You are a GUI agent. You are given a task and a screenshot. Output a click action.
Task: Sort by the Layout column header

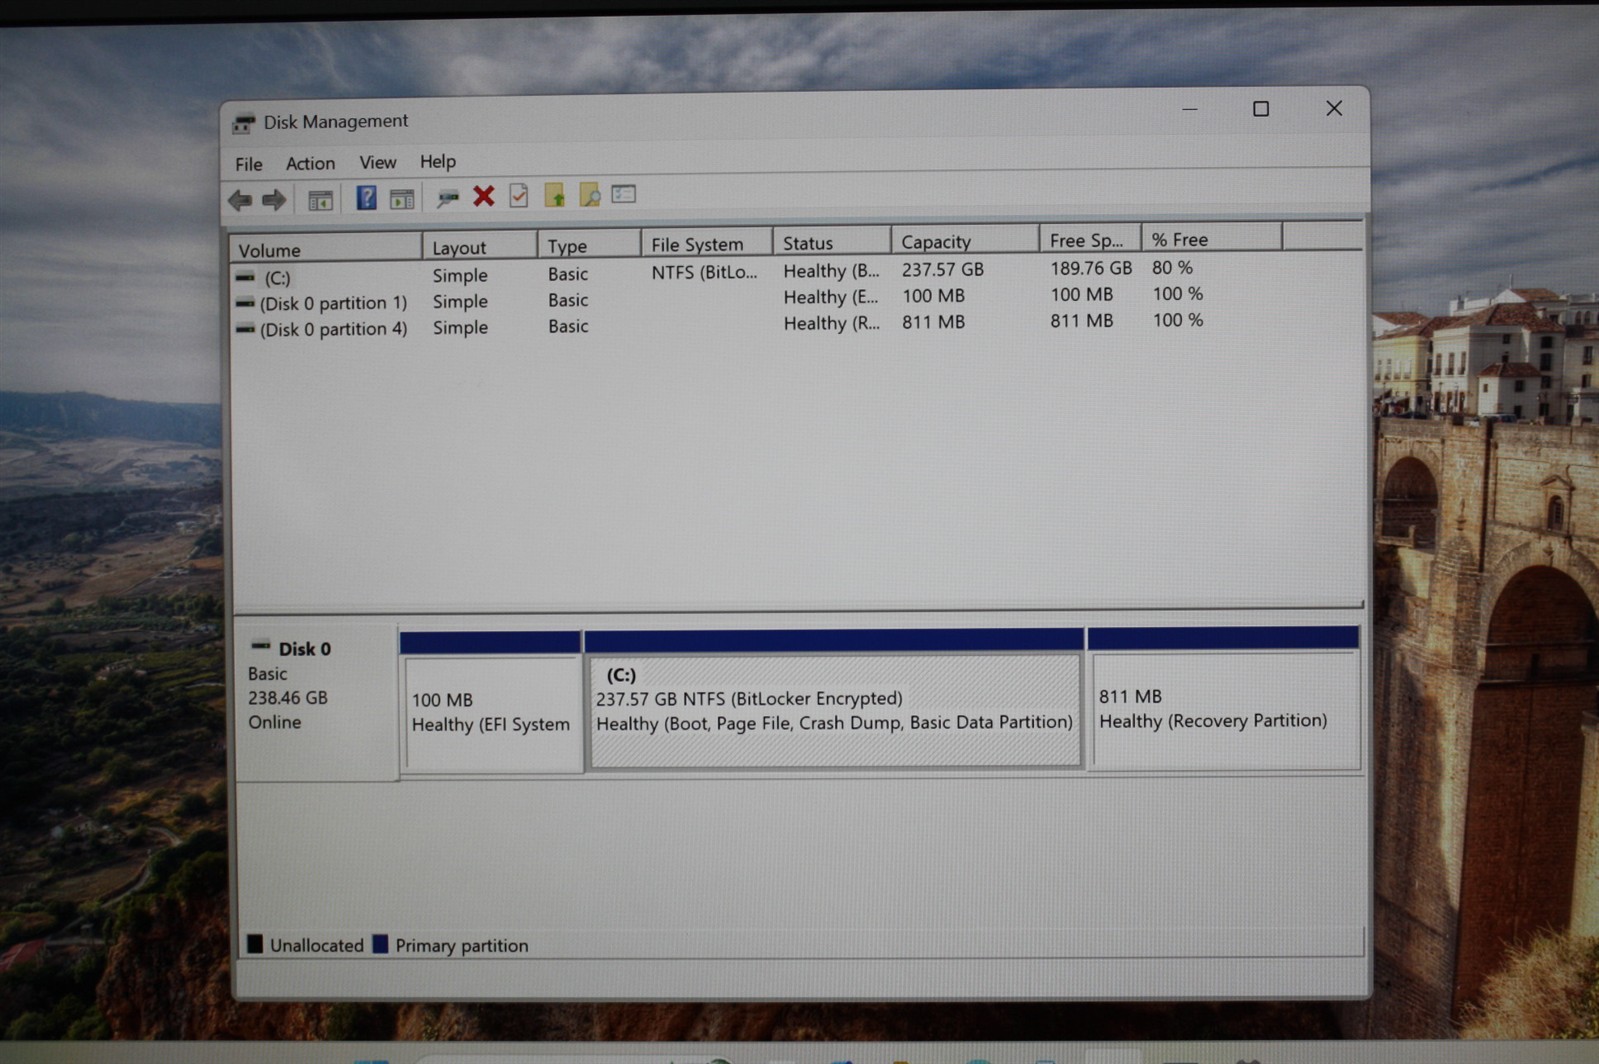tap(480, 247)
